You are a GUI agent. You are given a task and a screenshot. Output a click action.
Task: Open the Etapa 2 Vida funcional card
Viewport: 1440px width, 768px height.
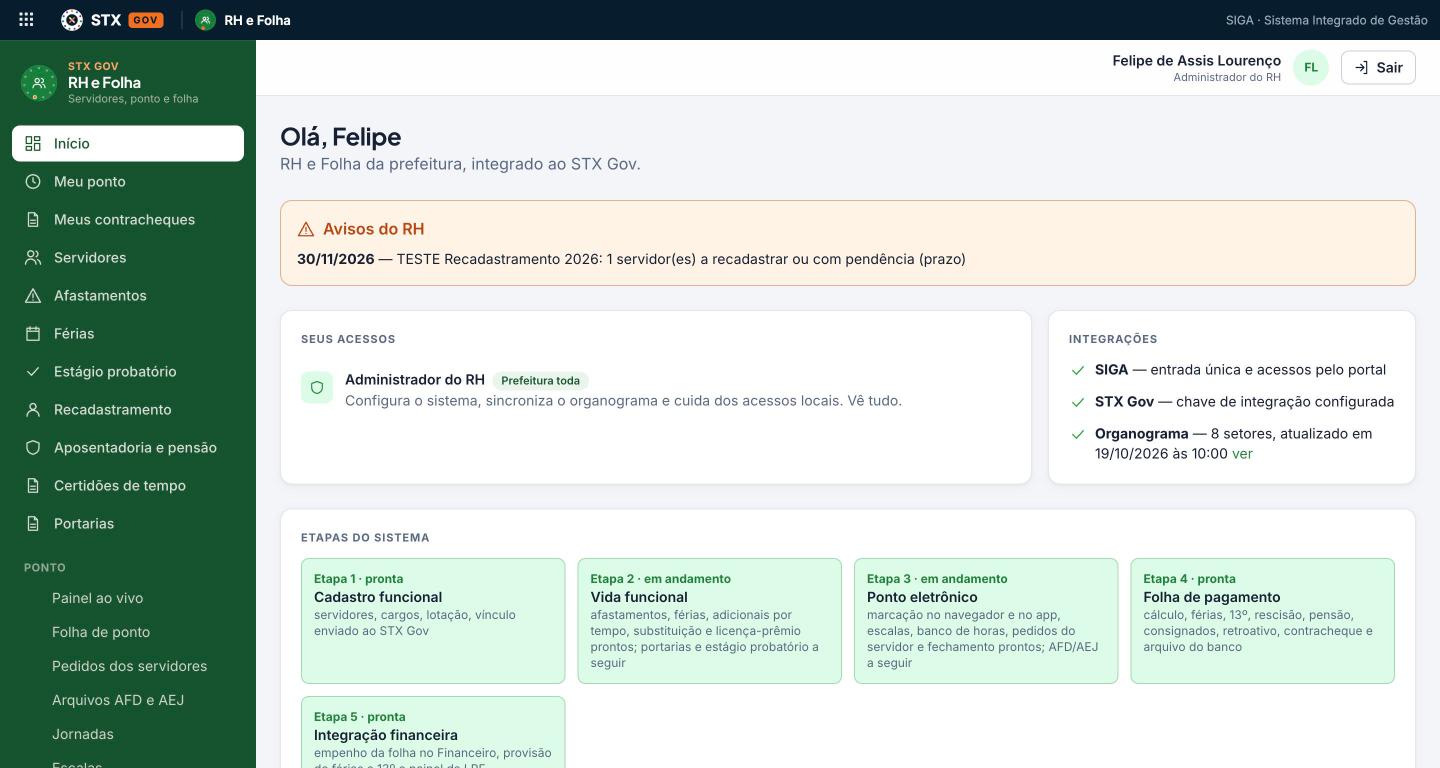709,621
